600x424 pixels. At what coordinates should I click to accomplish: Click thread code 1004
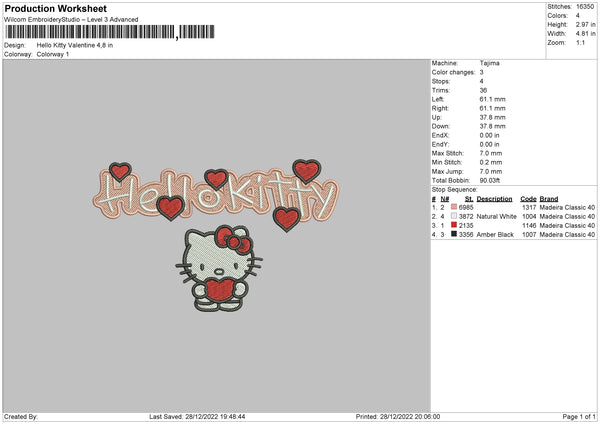529,217
